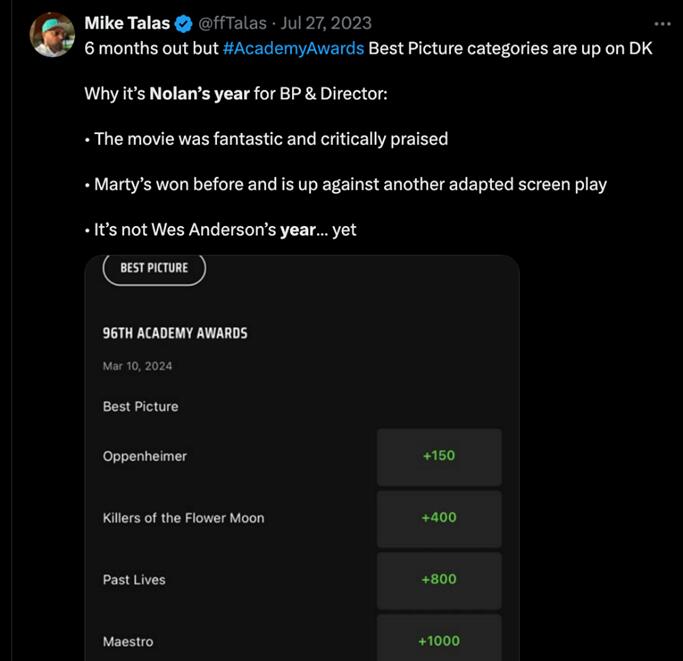The width and height of the screenshot is (683, 661).
Task: Select the Past Lives nominee label
Action: pos(134,580)
